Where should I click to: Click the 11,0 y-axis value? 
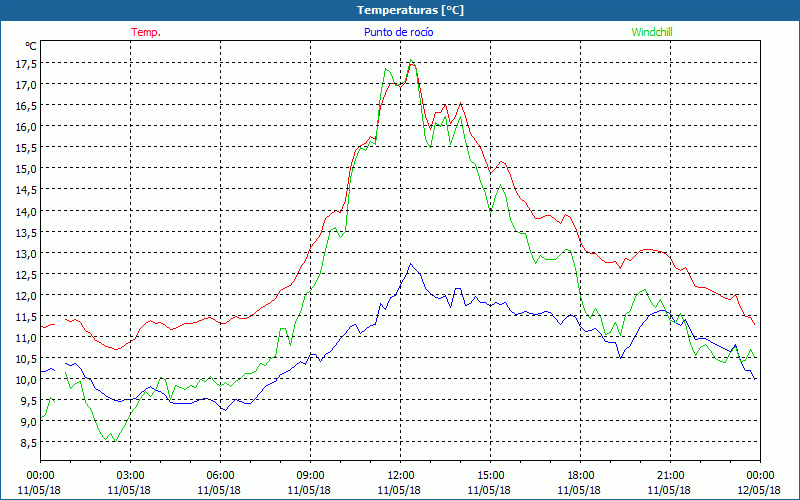pos(27,337)
